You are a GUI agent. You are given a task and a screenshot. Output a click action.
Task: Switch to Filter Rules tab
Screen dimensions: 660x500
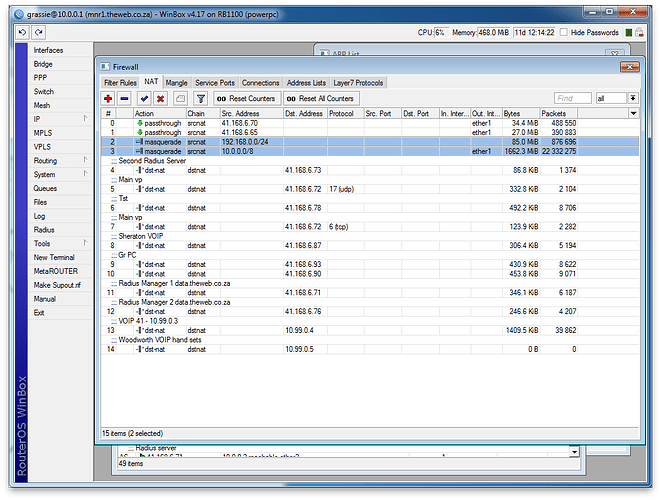(x=120, y=83)
